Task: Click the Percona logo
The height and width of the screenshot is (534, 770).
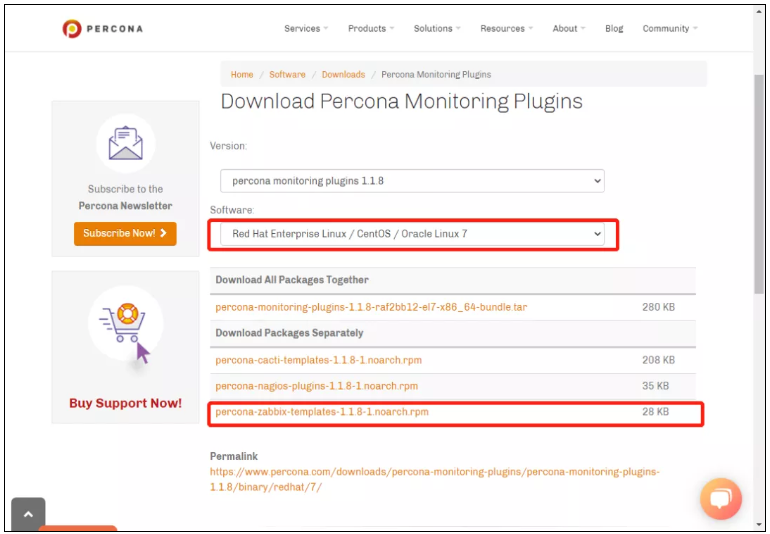Action: (102, 28)
